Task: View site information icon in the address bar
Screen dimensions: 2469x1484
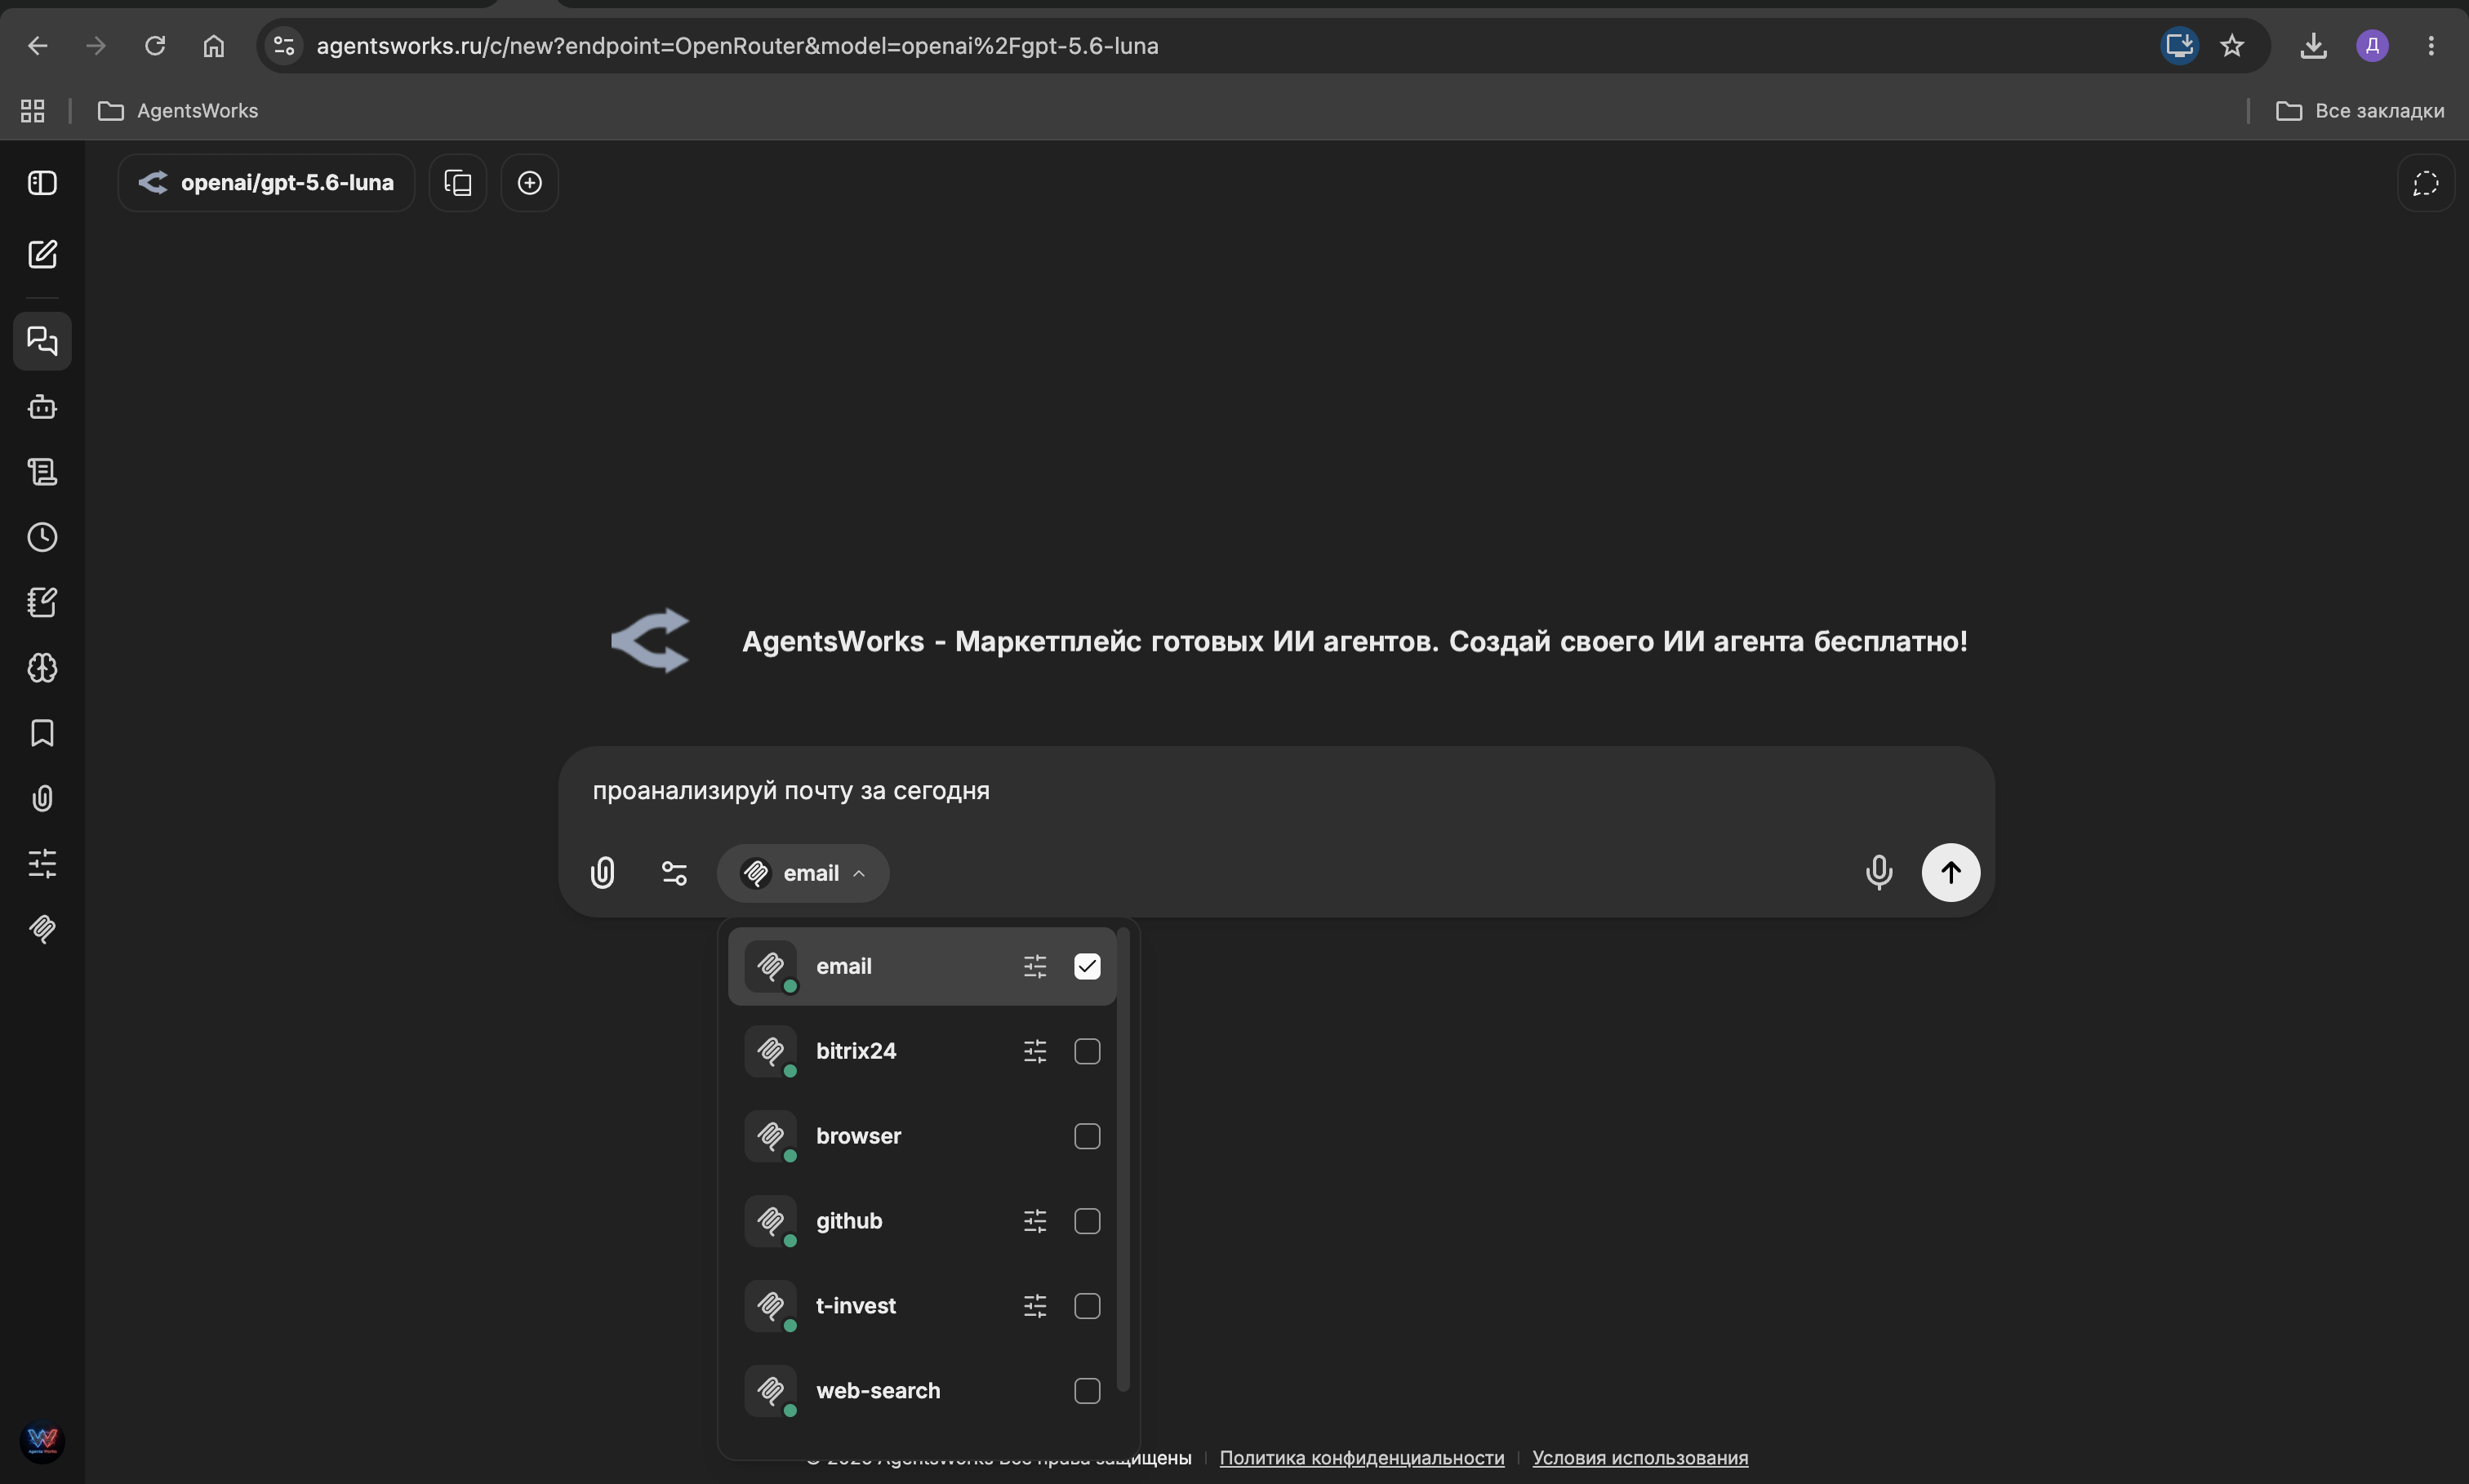Action: (x=285, y=46)
